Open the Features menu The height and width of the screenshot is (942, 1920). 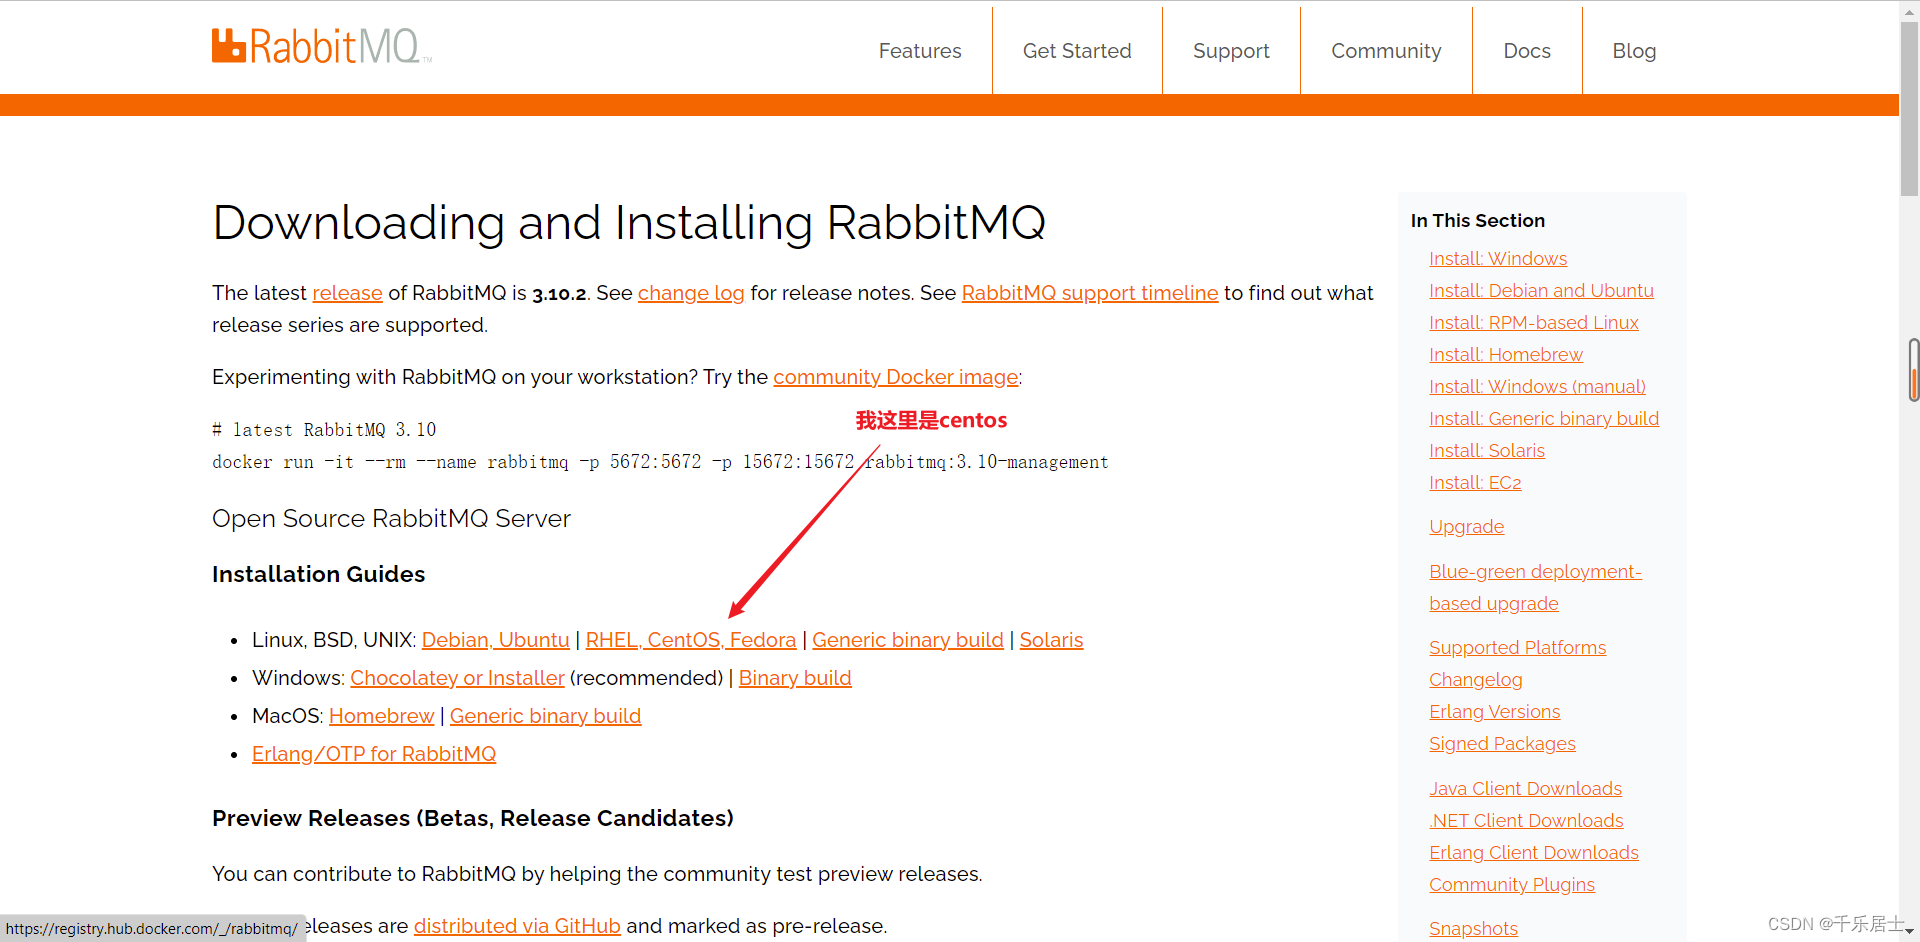(920, 51)
